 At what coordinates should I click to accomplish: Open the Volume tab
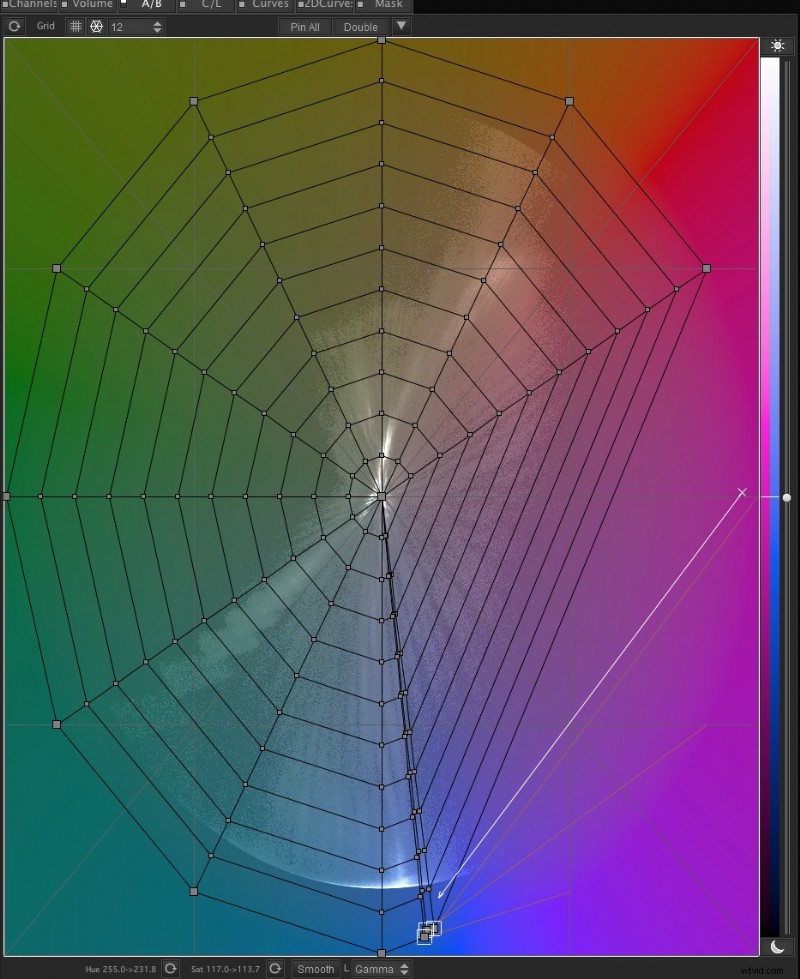coord(91,5)
